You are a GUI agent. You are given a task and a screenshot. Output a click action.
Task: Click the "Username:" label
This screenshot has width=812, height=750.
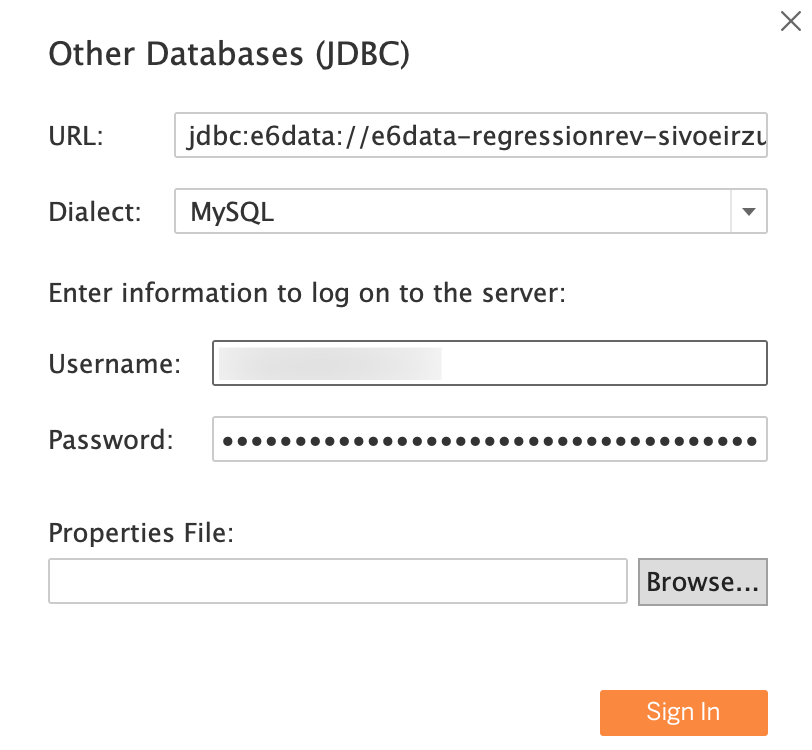pyautogui.click(x=114, y=364)
